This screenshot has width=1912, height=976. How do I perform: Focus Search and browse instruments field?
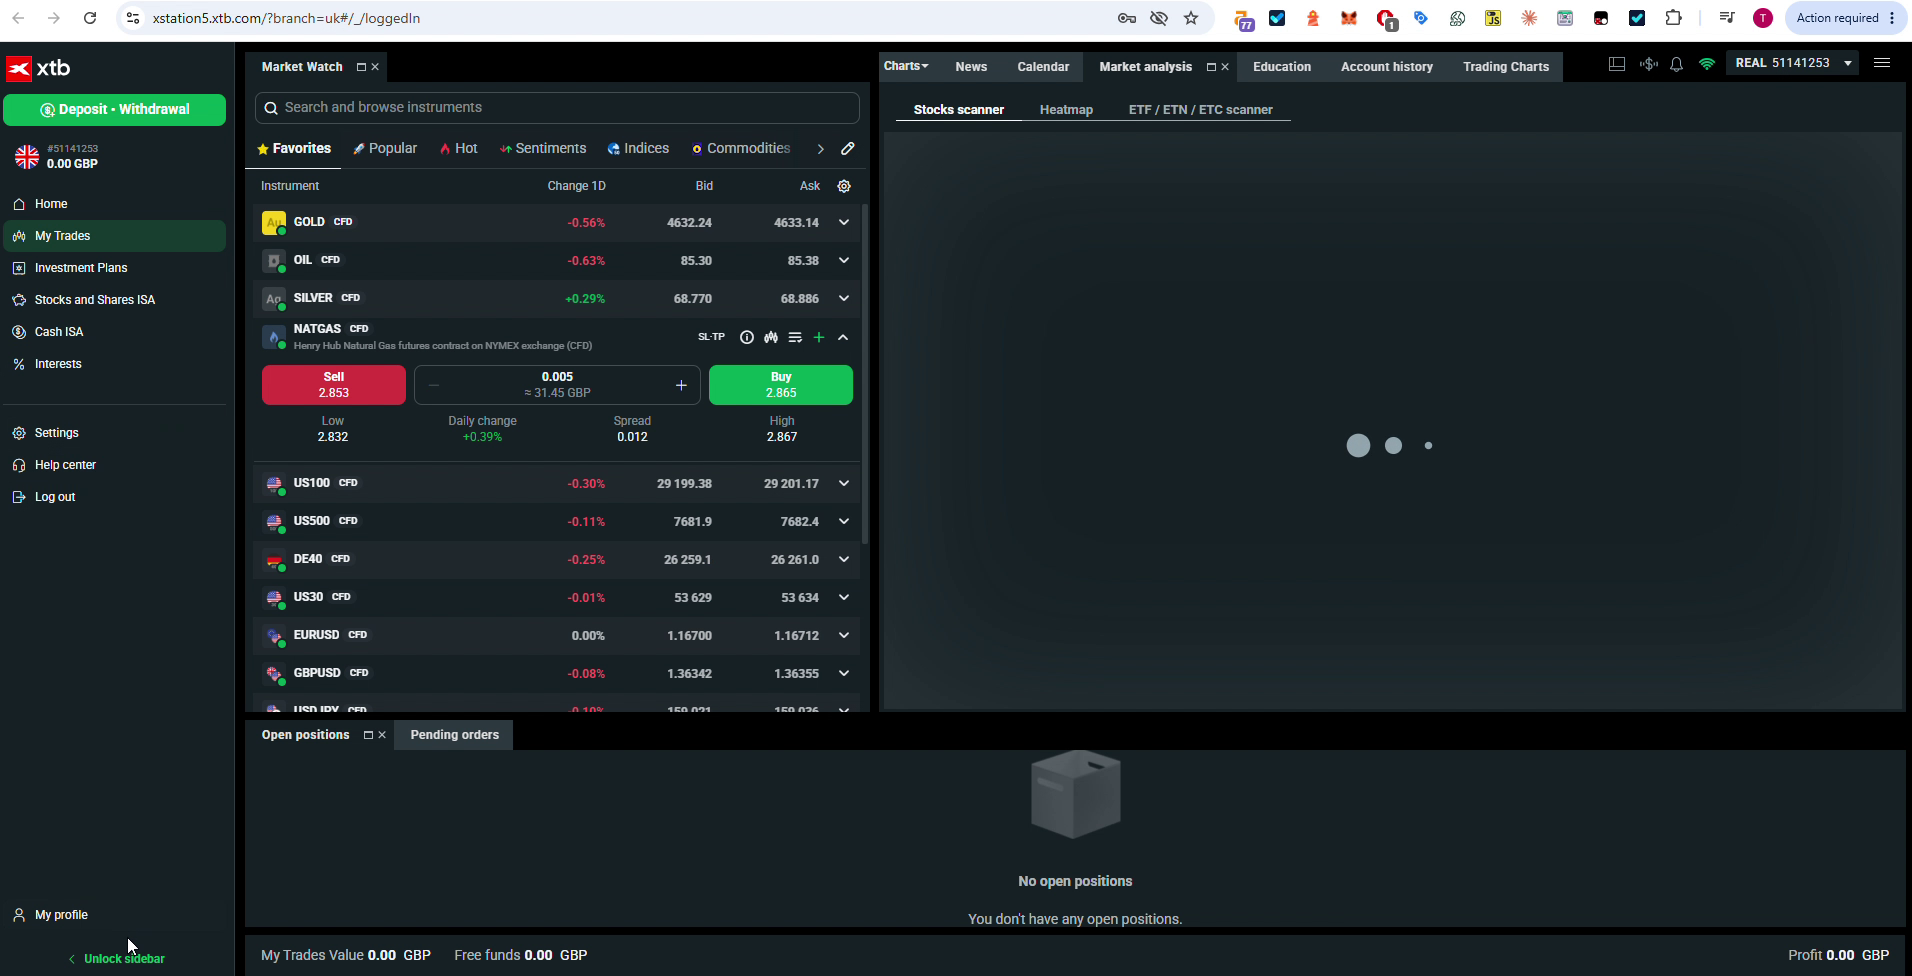click(x=557, y=108)
